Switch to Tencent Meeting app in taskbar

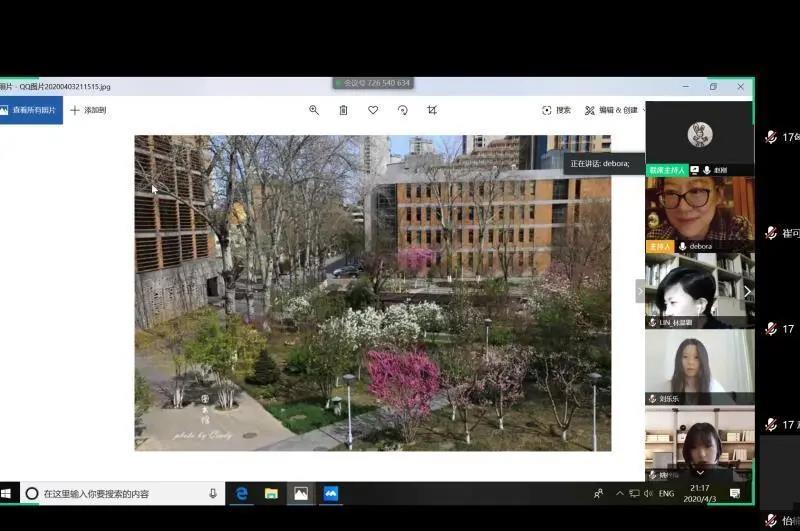coord(331,493)
